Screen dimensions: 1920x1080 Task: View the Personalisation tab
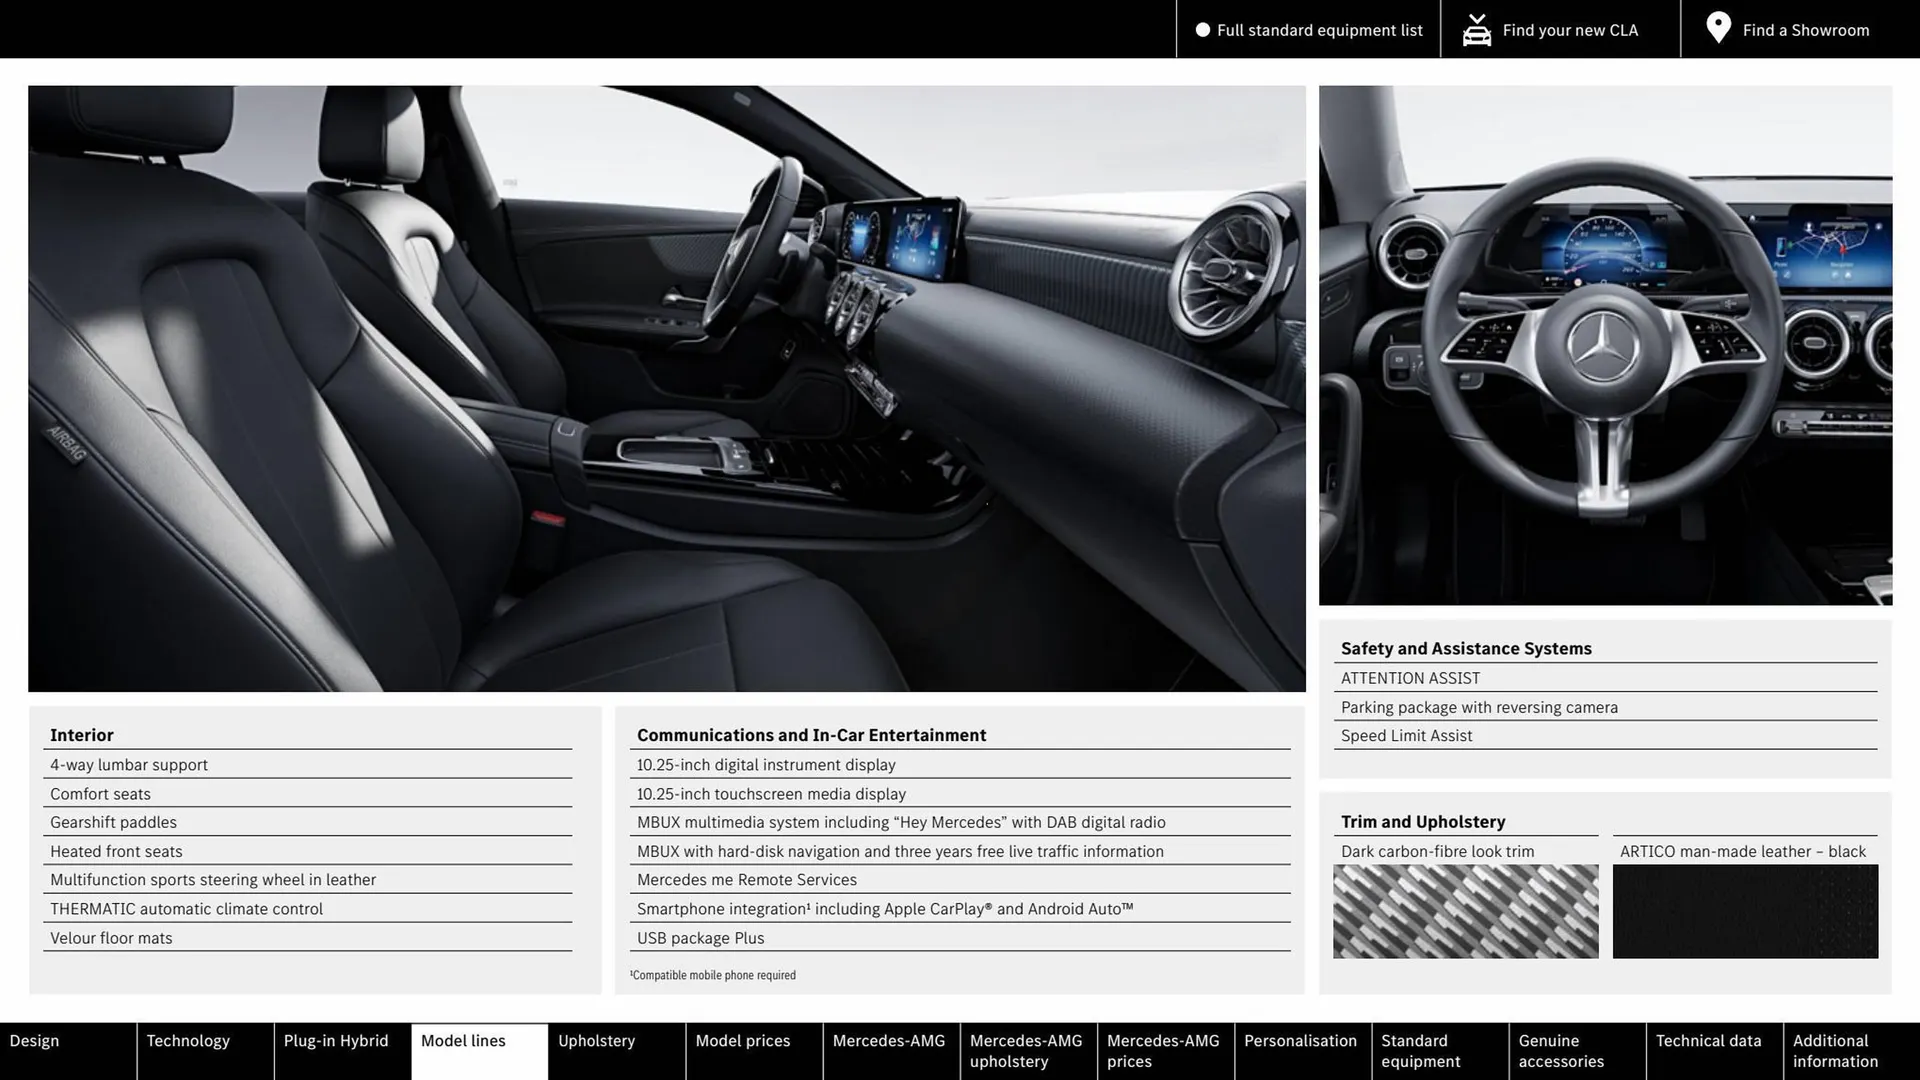1302,1040
